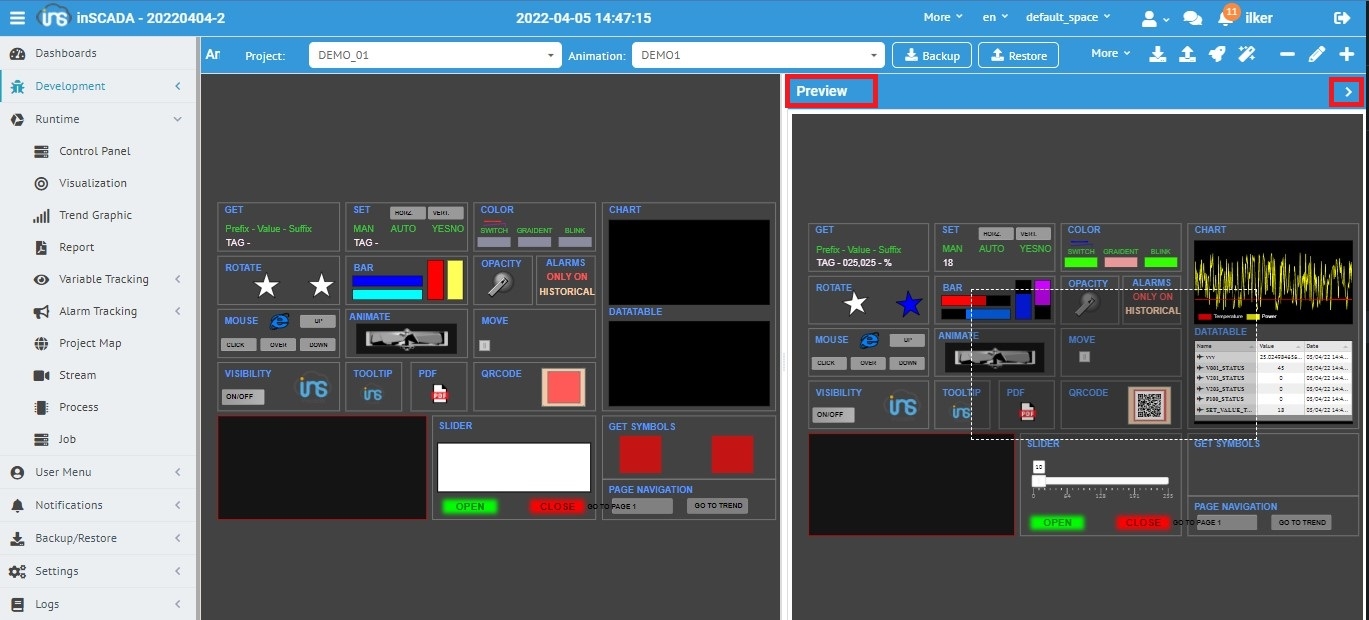Screen dimensions: 1369x620
Task: Open the Project dropdown showing DEMO_01
Action: 435,55
